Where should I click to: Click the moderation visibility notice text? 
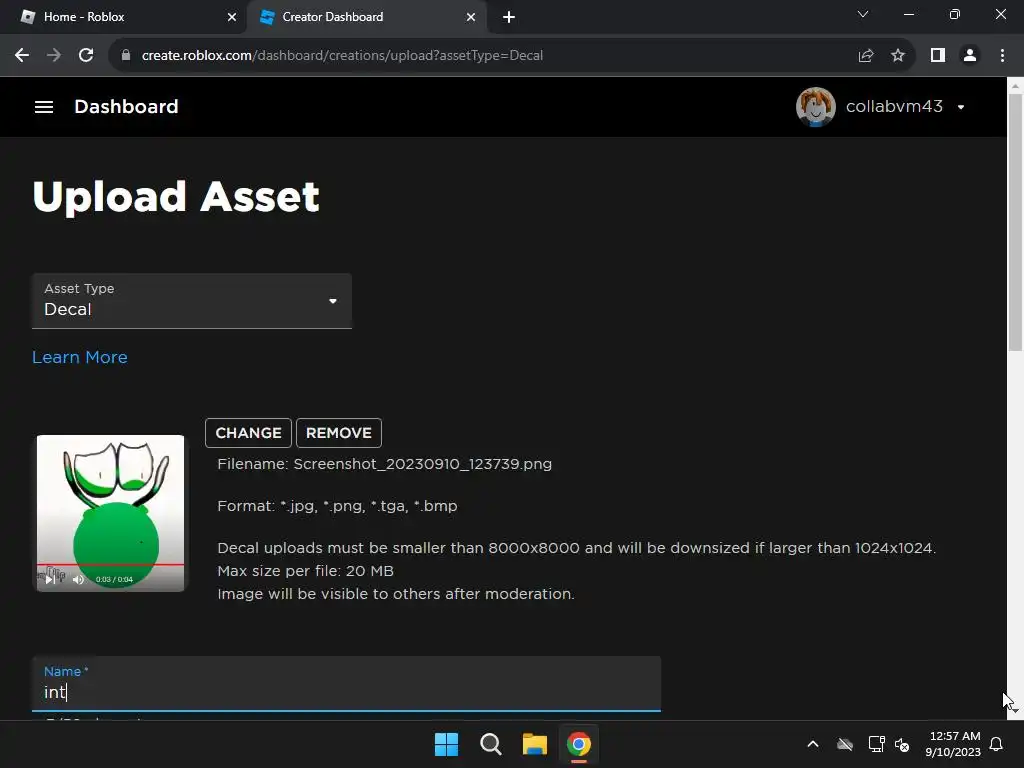click(396, 594)
